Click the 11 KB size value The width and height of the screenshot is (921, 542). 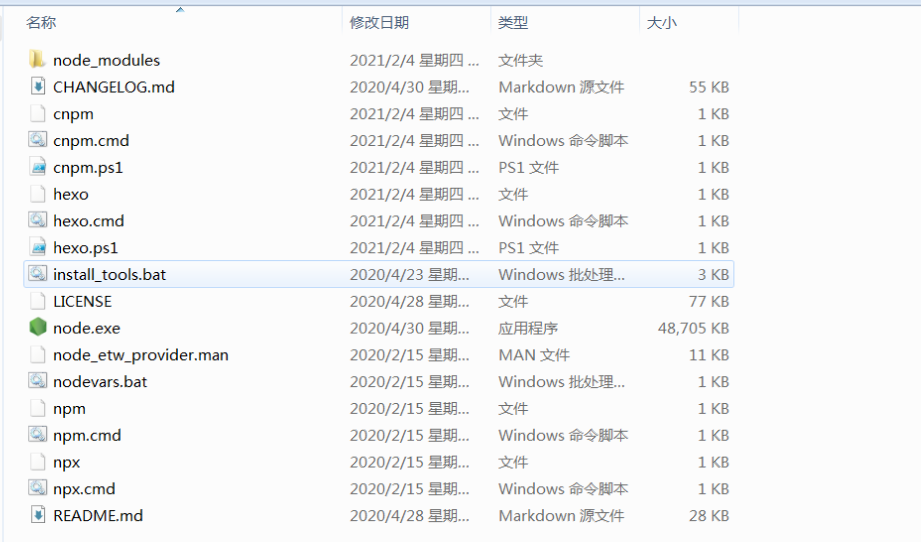tap(709, 355)
